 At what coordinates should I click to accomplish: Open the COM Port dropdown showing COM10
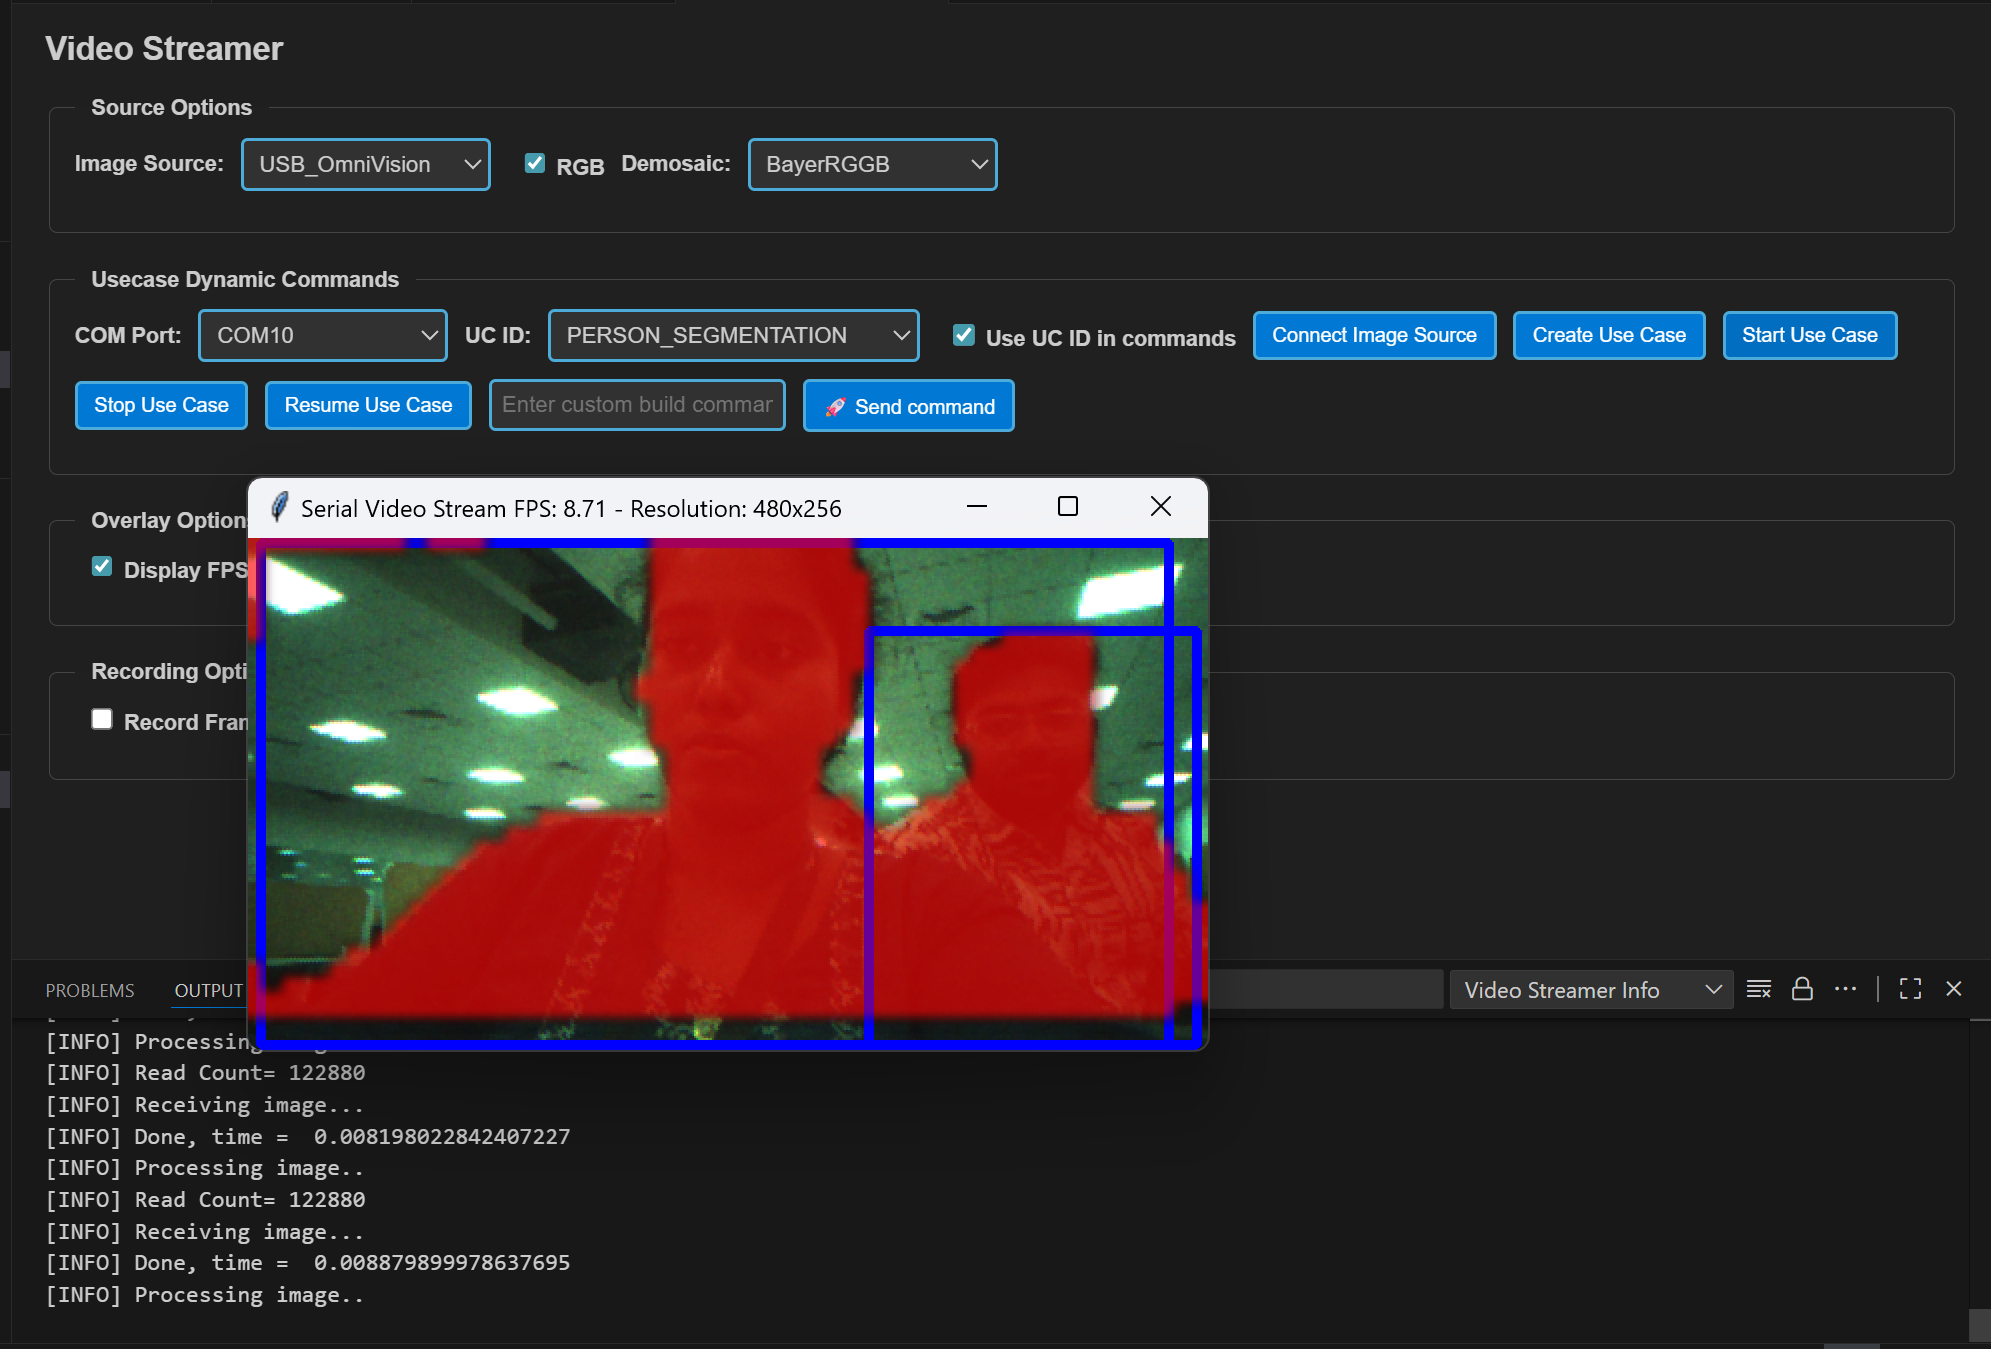tap(322, 335)
